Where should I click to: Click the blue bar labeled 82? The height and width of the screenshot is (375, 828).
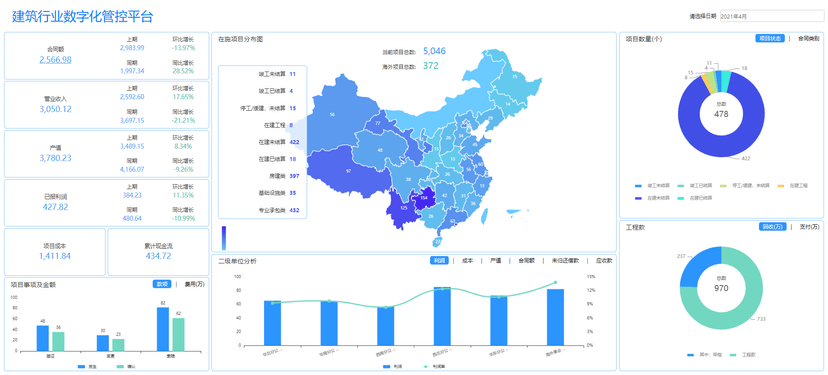point(163,329)
